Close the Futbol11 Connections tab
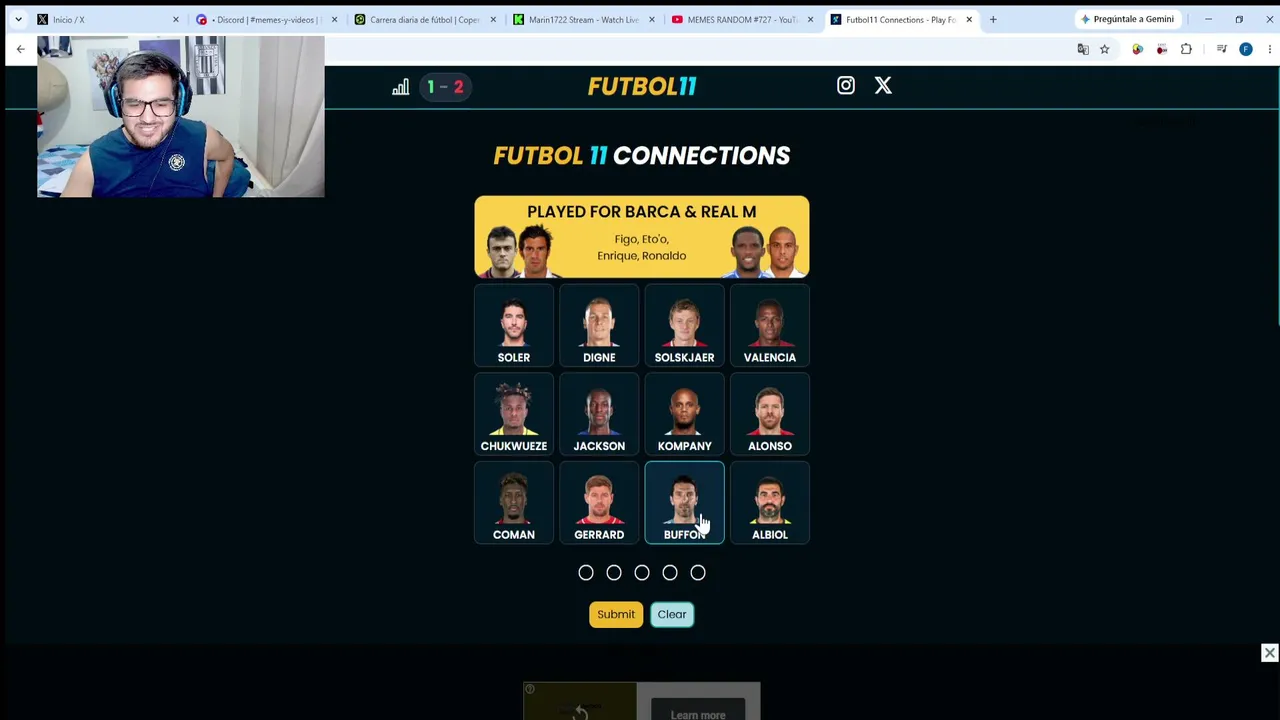The width and height of the screenshot is (1280, 720). [x=969, y=19]
